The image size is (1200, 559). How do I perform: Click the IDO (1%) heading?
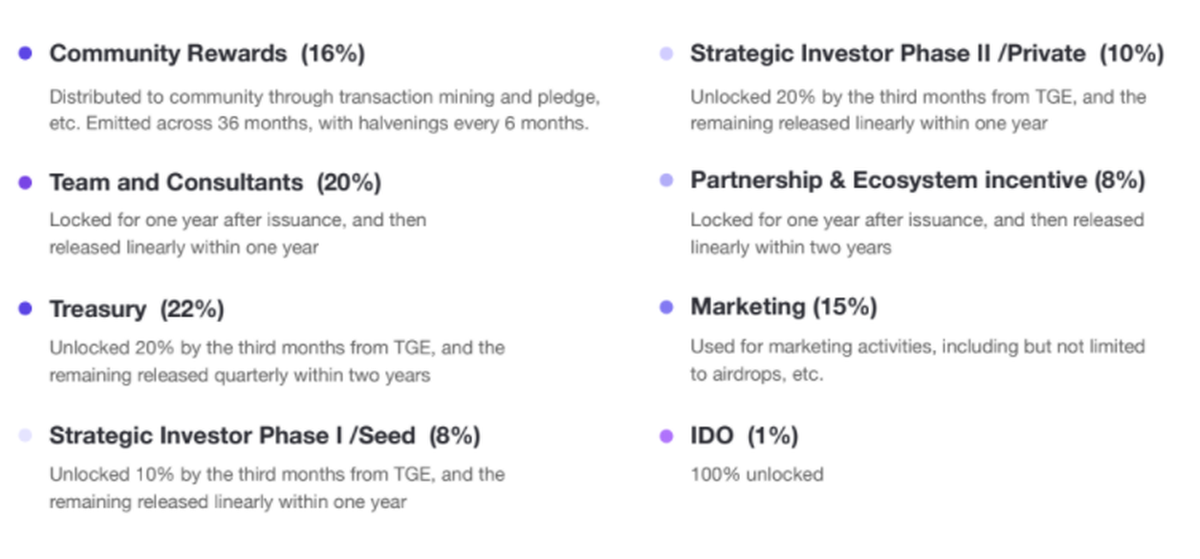click(x=744, y=436)
